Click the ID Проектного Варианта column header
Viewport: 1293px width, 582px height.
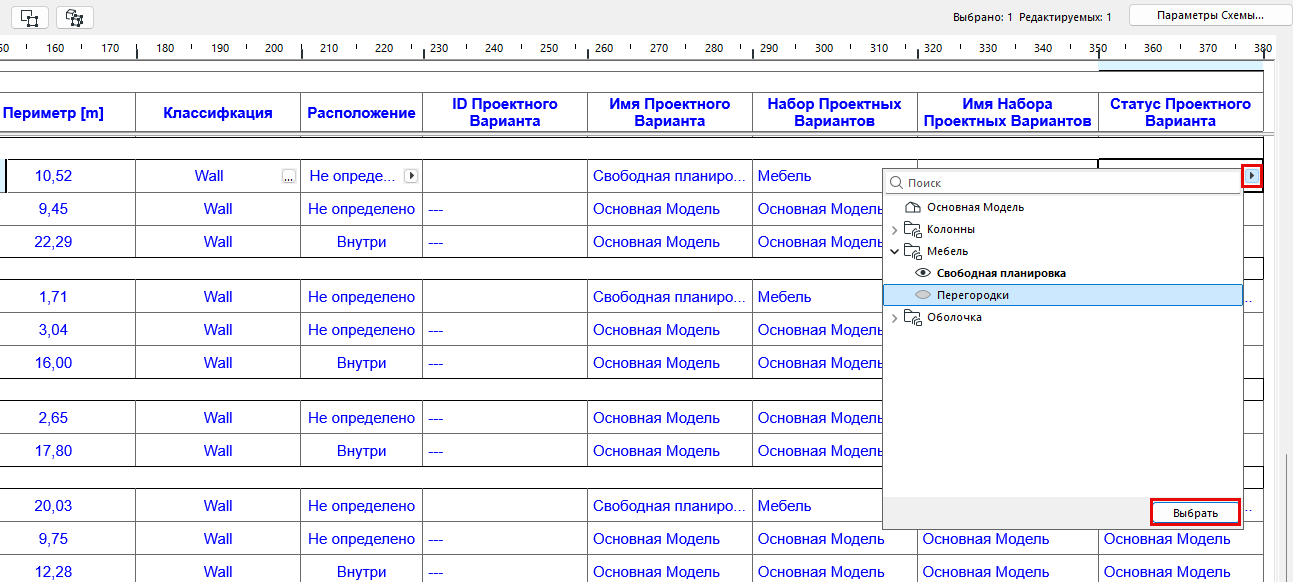coord(505,112)
